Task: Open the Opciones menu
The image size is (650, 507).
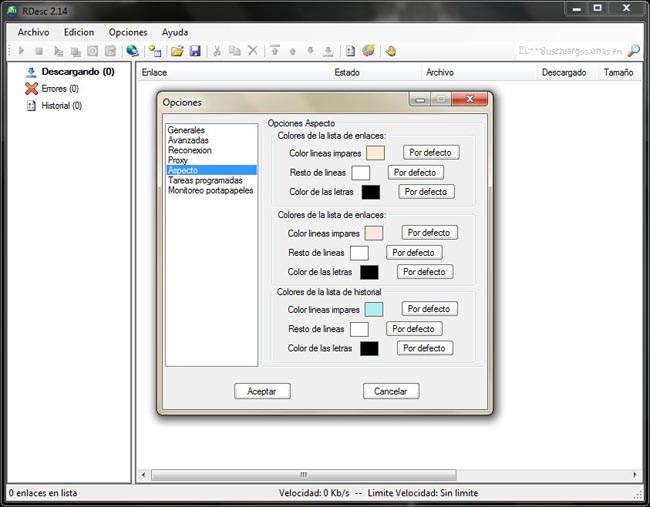Action: tap(127, 32)
